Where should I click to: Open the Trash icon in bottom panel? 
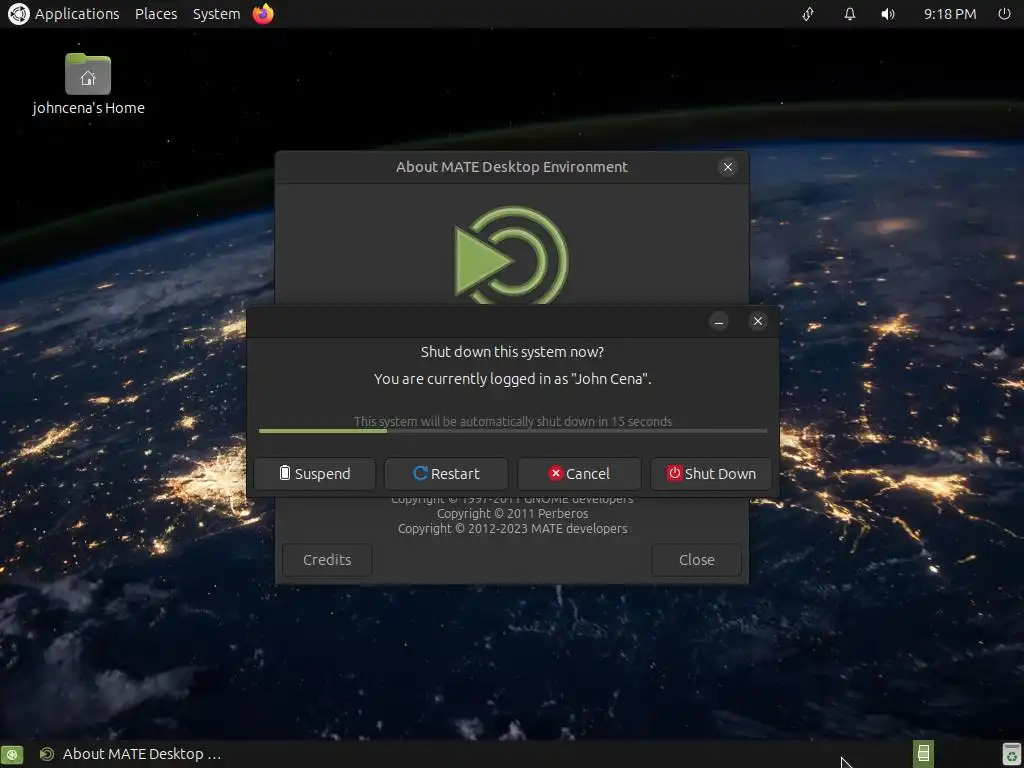click(1012, 754)
